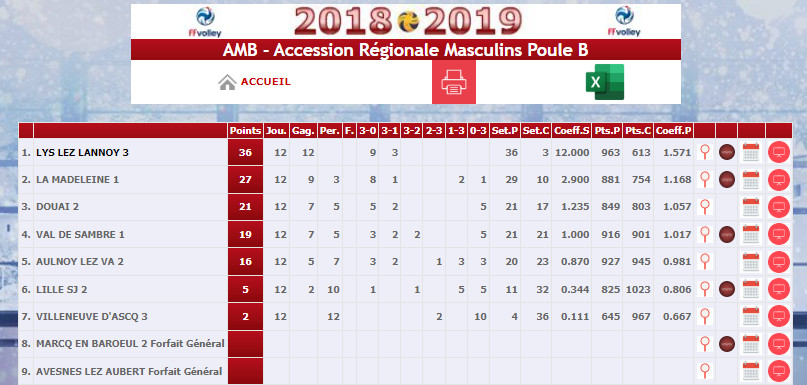Open calendar icon for VILLENEUVE D'ASCQ 3
Screen dimensions: 807x385
pos(751,316)
